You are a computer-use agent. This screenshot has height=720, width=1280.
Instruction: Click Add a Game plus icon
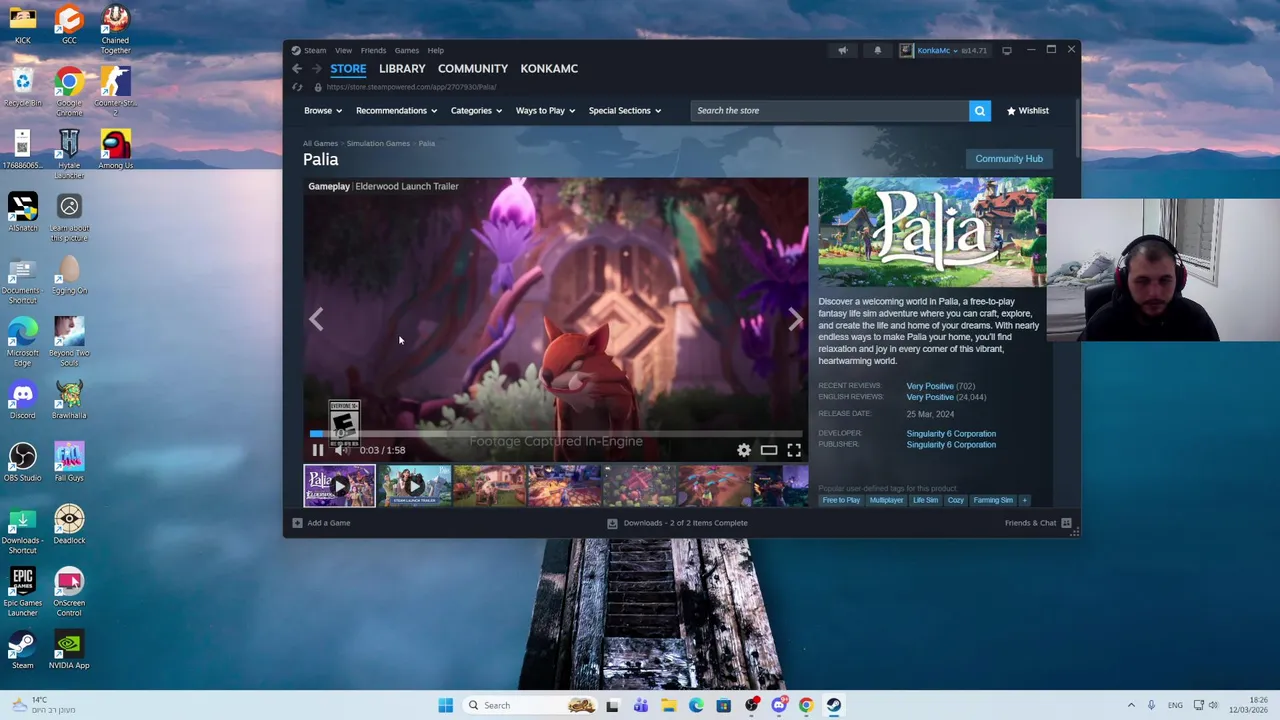click(x=297, y=523)
